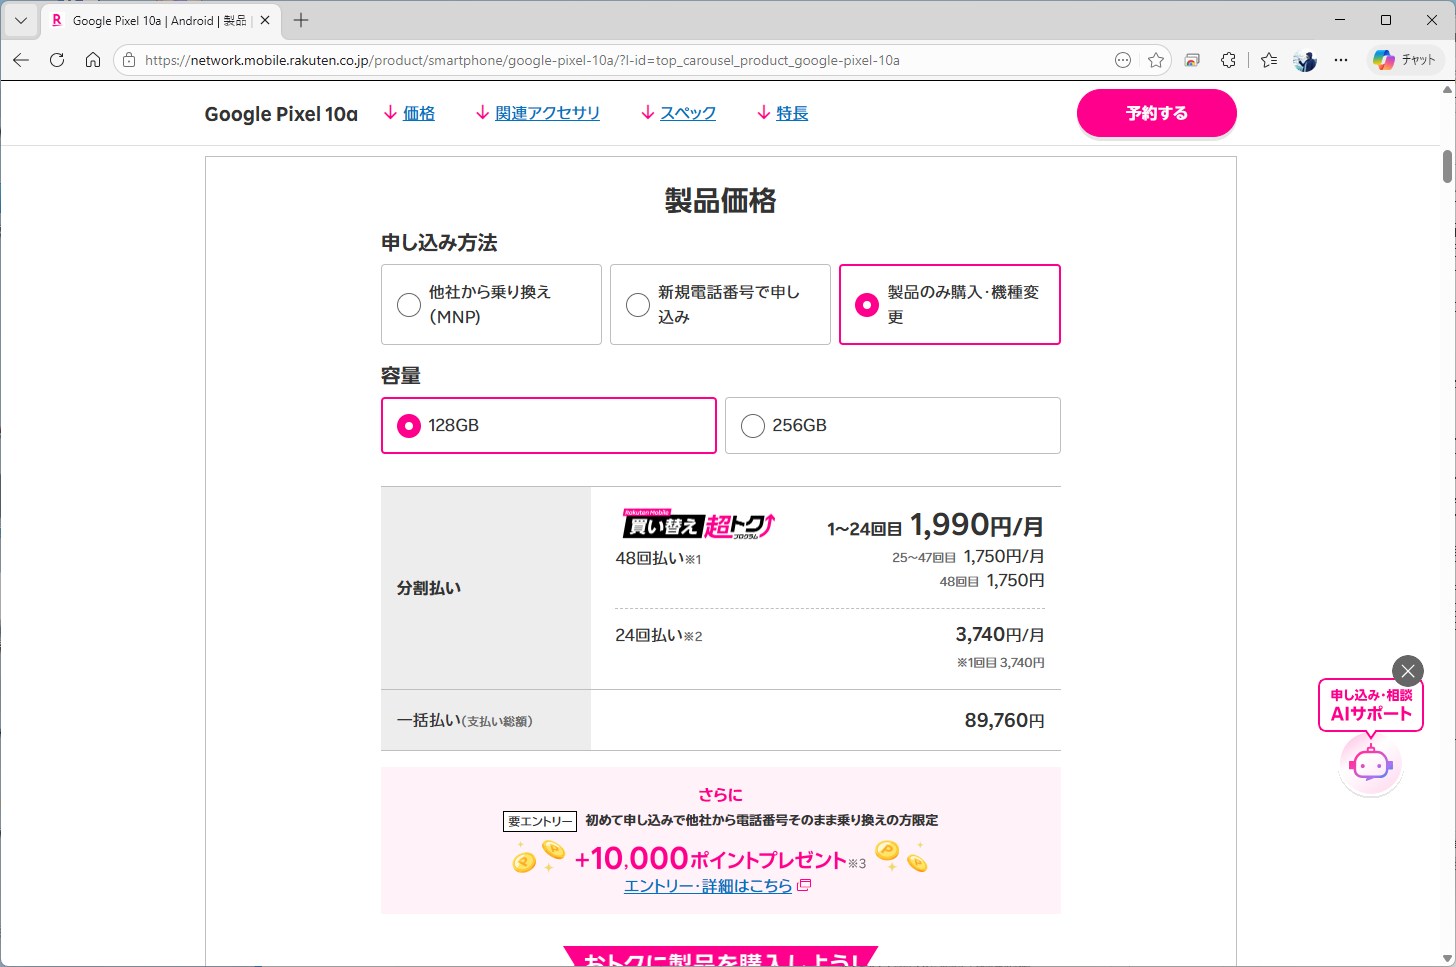Minimize the browser window
1456x967 pixels.
[1340, 20]
